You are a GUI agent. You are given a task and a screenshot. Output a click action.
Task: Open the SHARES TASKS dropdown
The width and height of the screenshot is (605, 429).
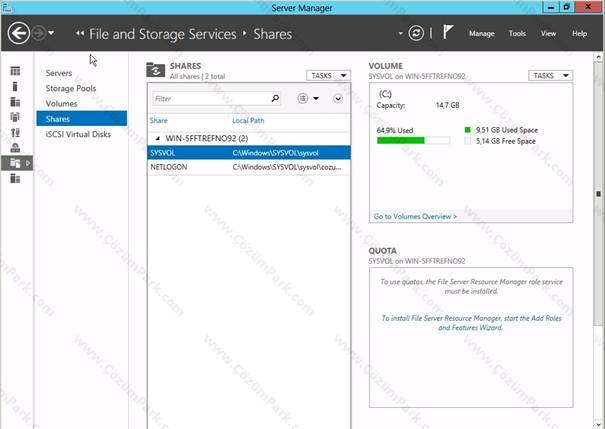(x=328, y=76)
